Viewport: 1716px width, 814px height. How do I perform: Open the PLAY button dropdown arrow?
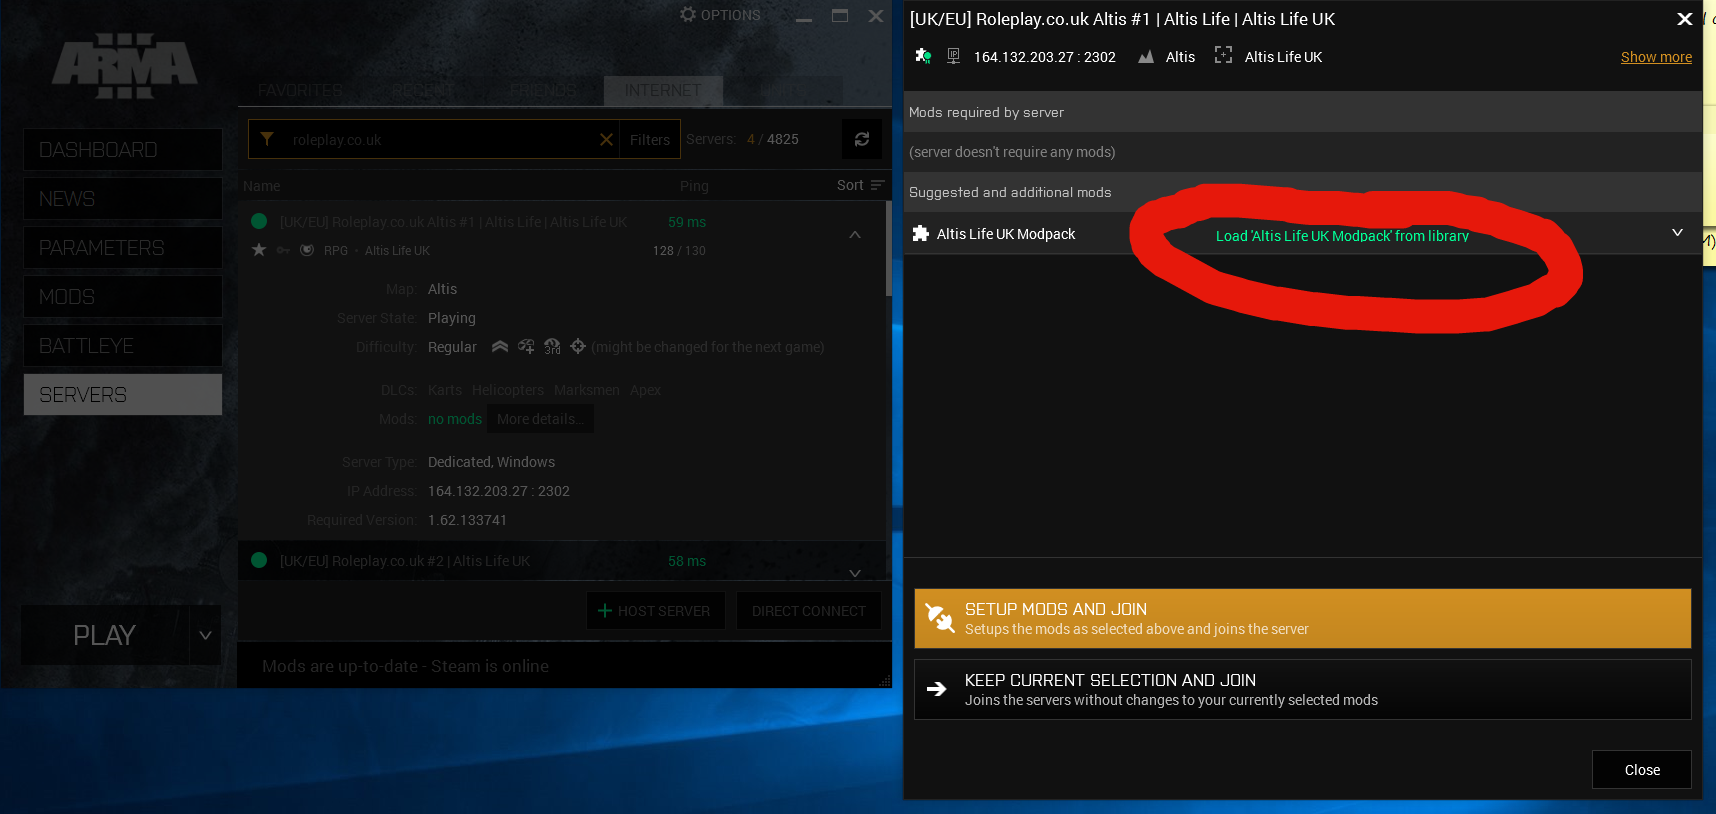tap(205, 635)
